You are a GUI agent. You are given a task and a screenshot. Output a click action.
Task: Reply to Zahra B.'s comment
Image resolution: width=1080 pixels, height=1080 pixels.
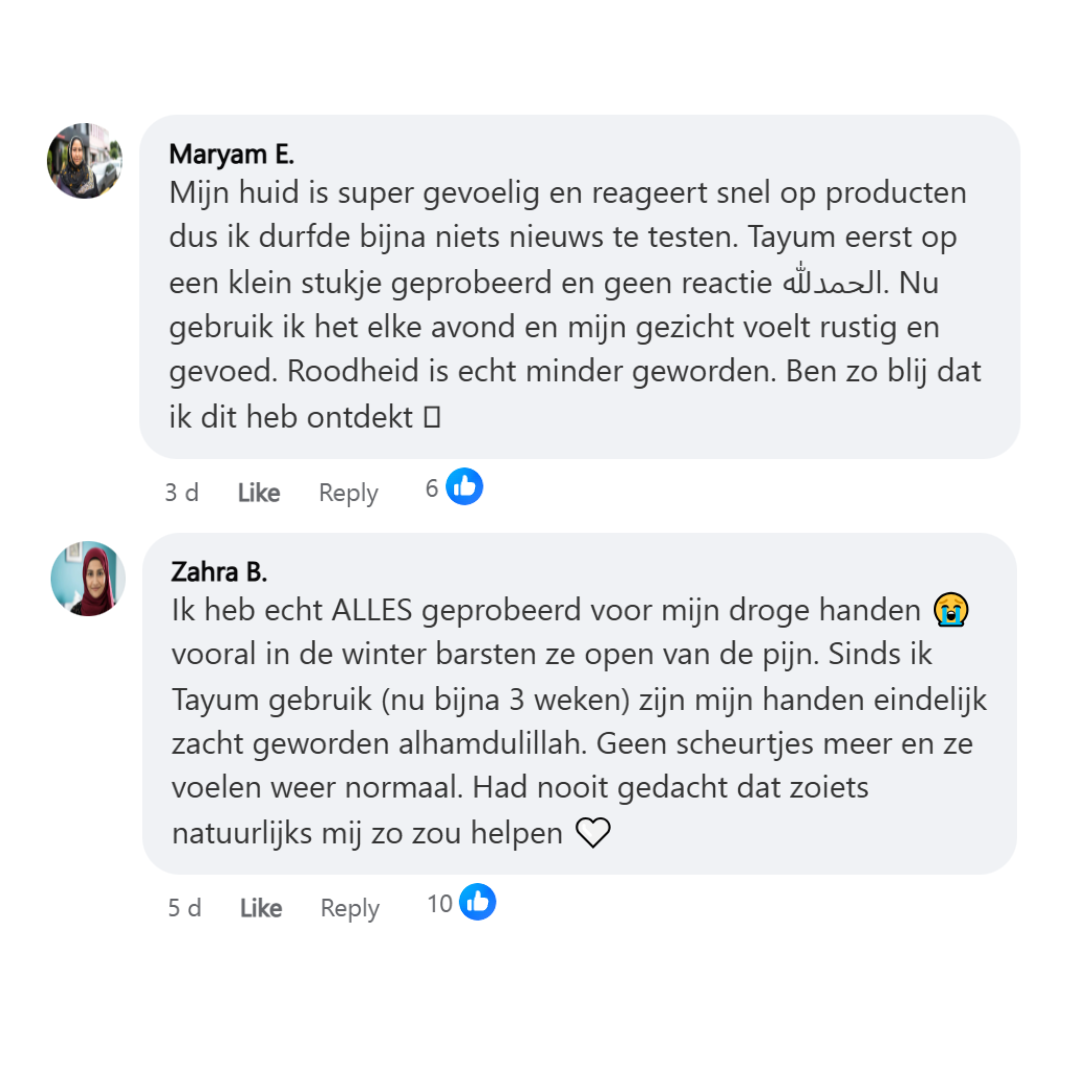point(350,908)
